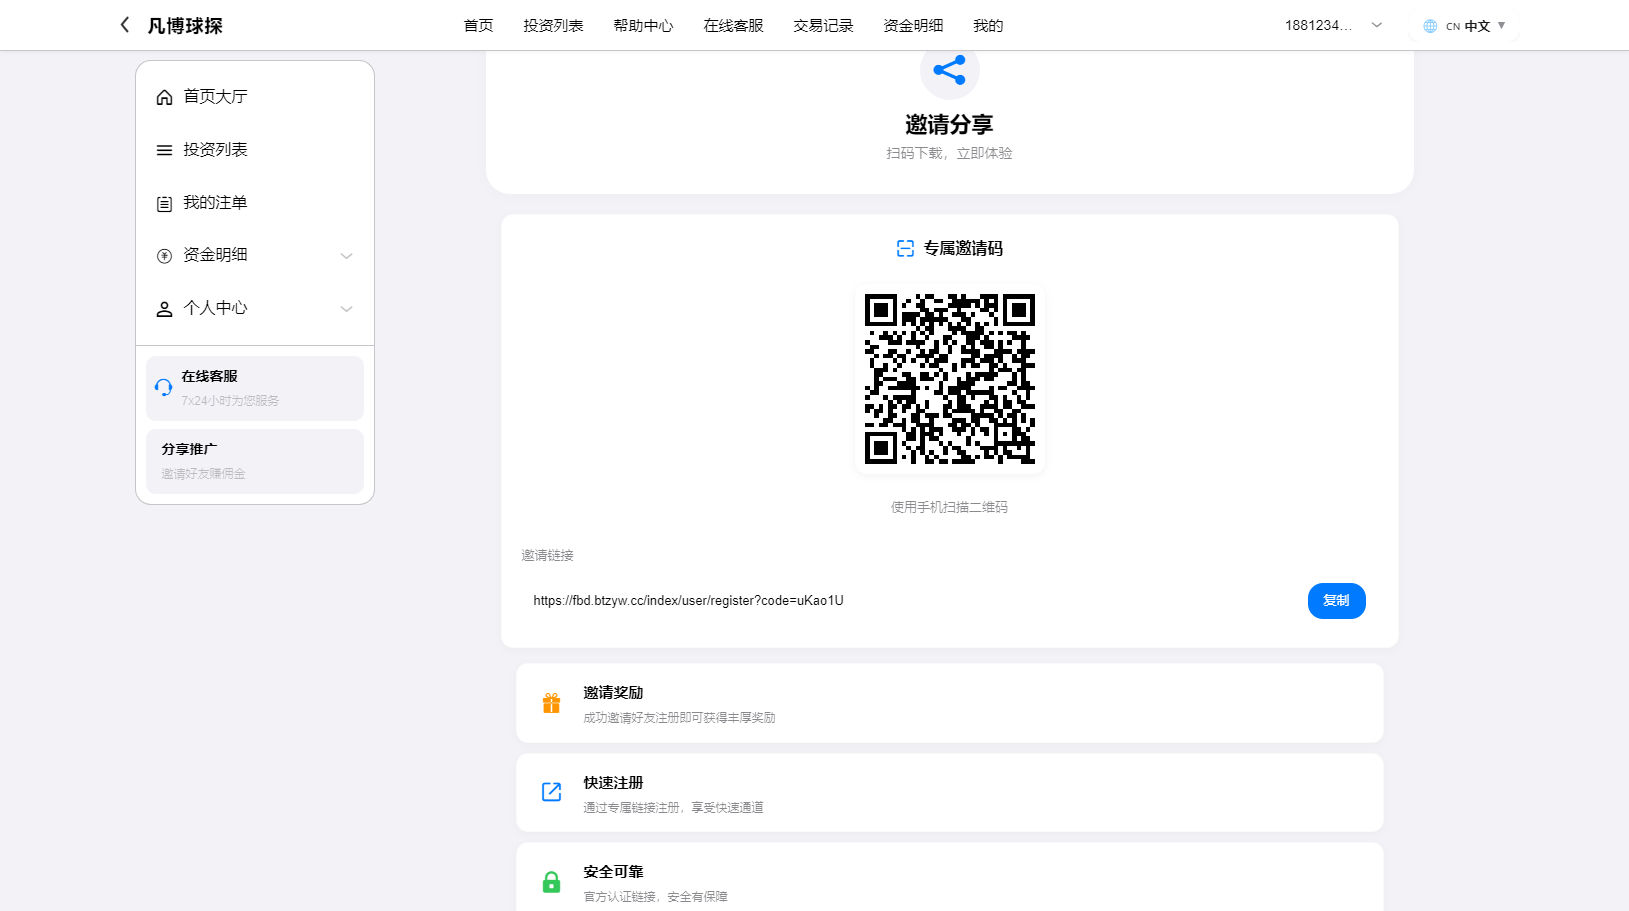Click the orange gift icon for 邀请奖励

[x=551, y=703]
